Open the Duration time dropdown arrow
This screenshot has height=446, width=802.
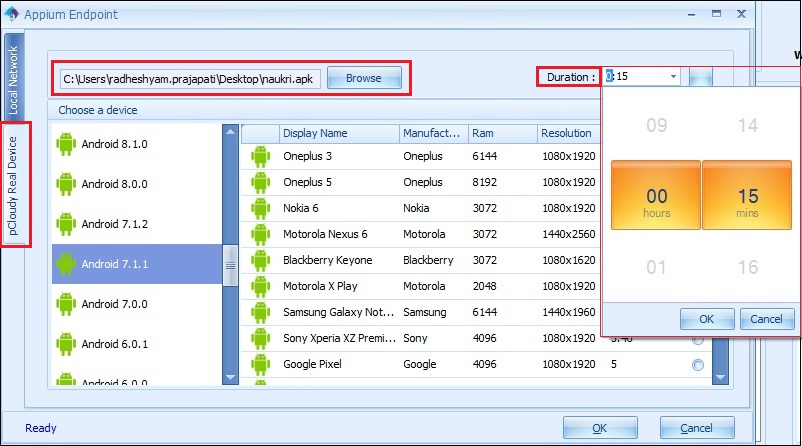673,77
